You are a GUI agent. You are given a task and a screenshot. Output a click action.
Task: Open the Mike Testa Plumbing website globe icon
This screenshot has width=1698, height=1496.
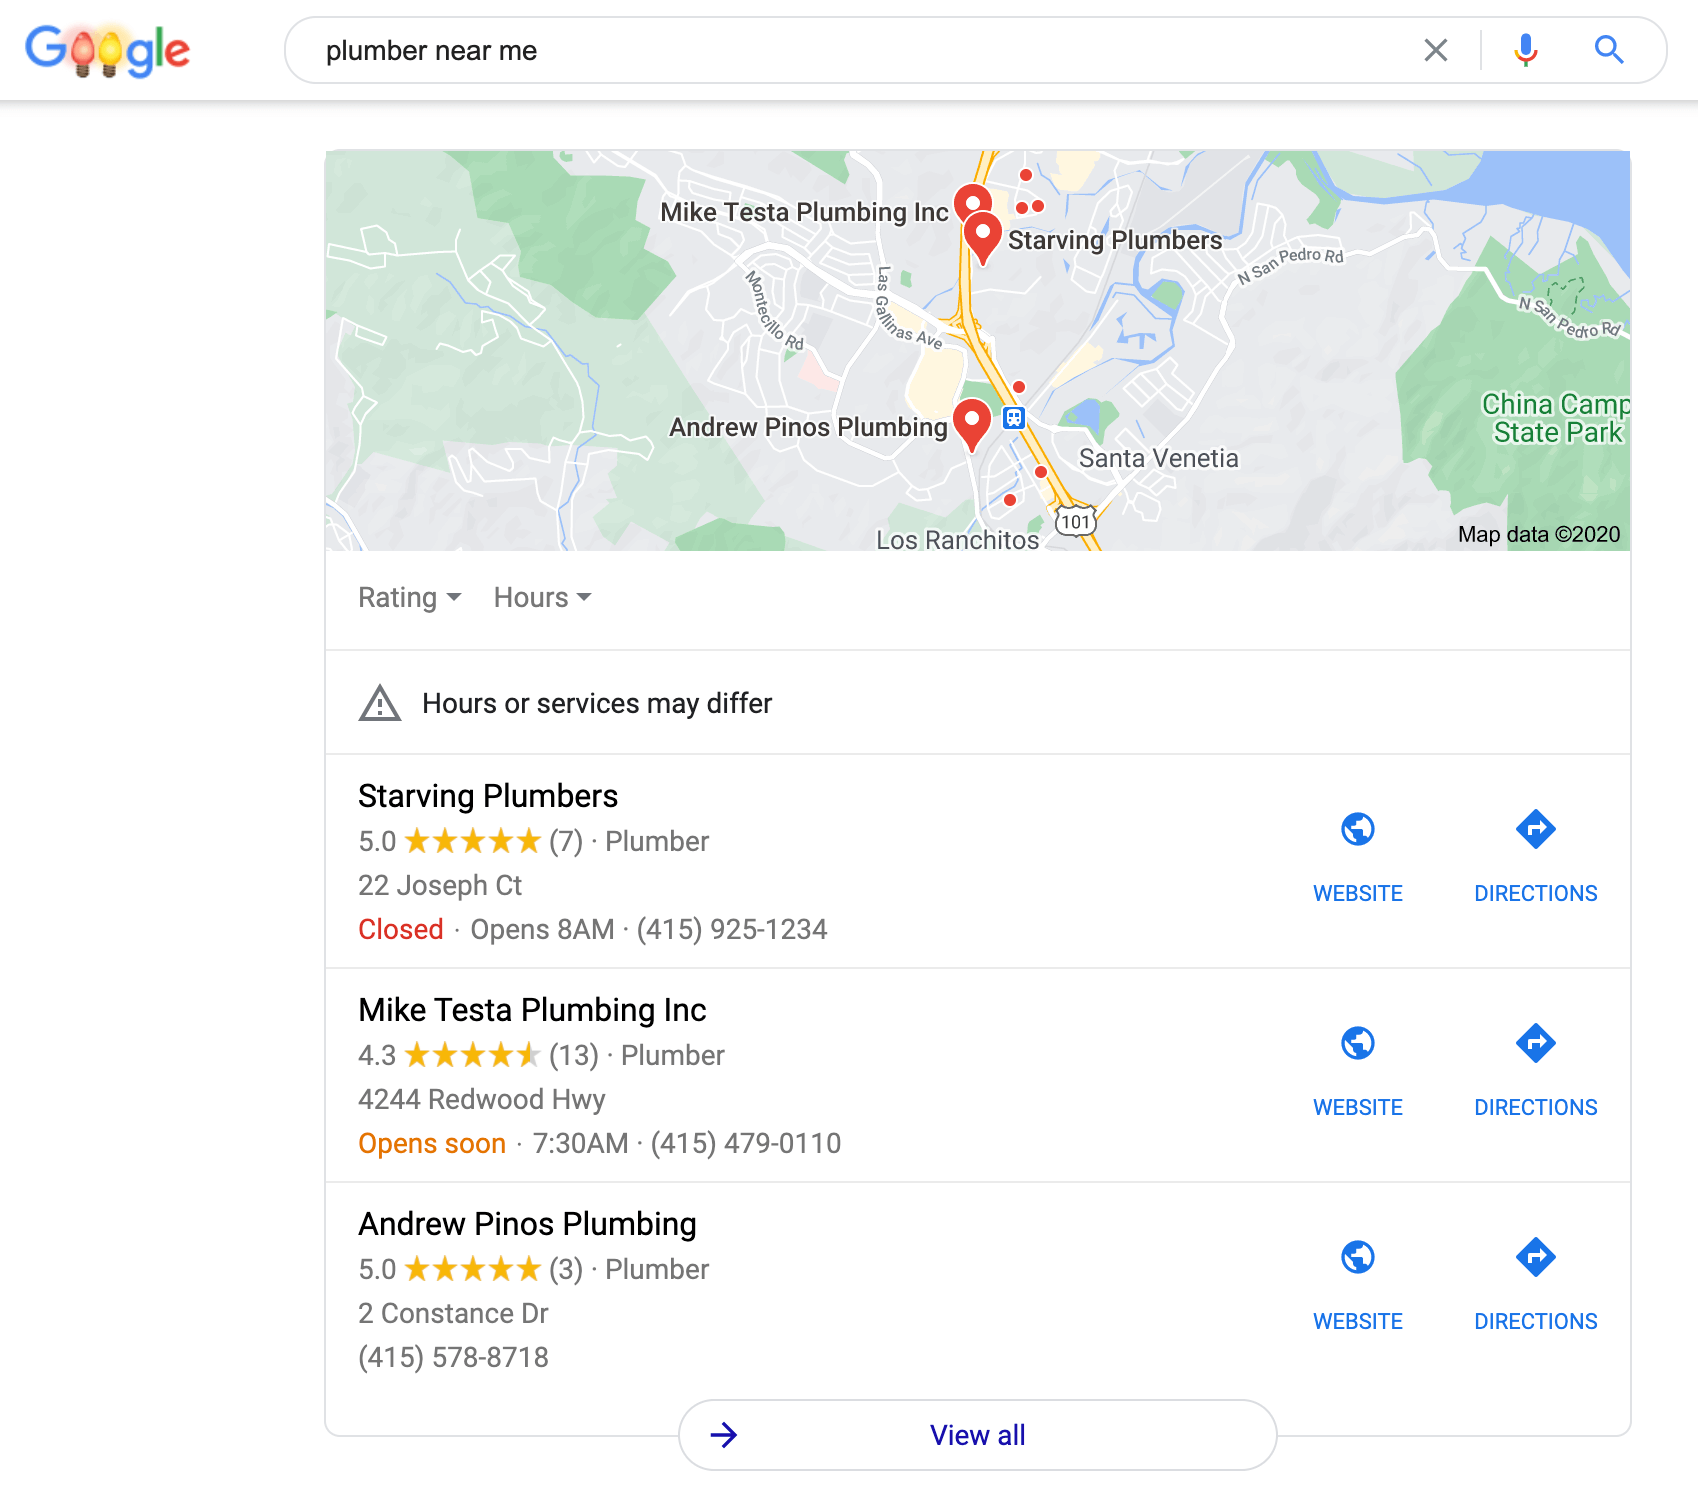click(1357, 1044)
